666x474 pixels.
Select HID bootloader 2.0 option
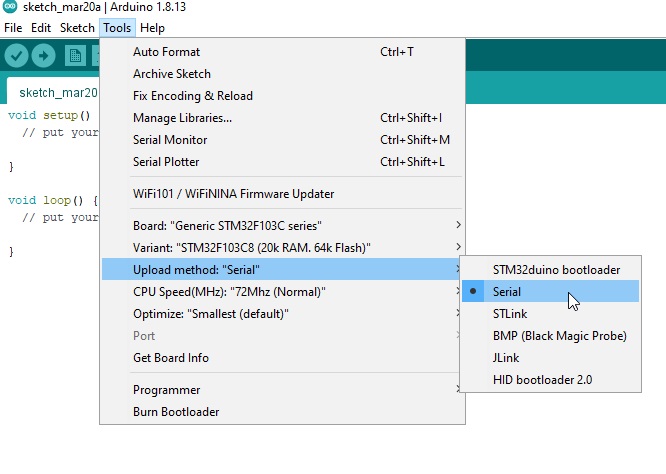click(550, 380)
